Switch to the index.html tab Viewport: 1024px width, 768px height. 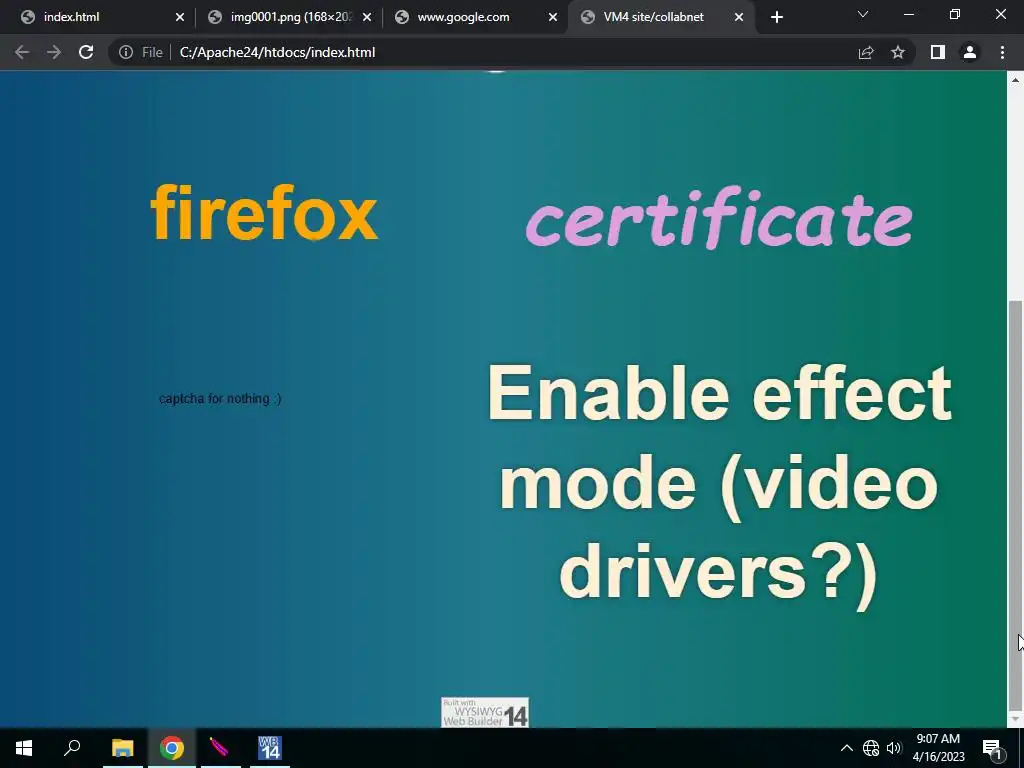point(98,17)
